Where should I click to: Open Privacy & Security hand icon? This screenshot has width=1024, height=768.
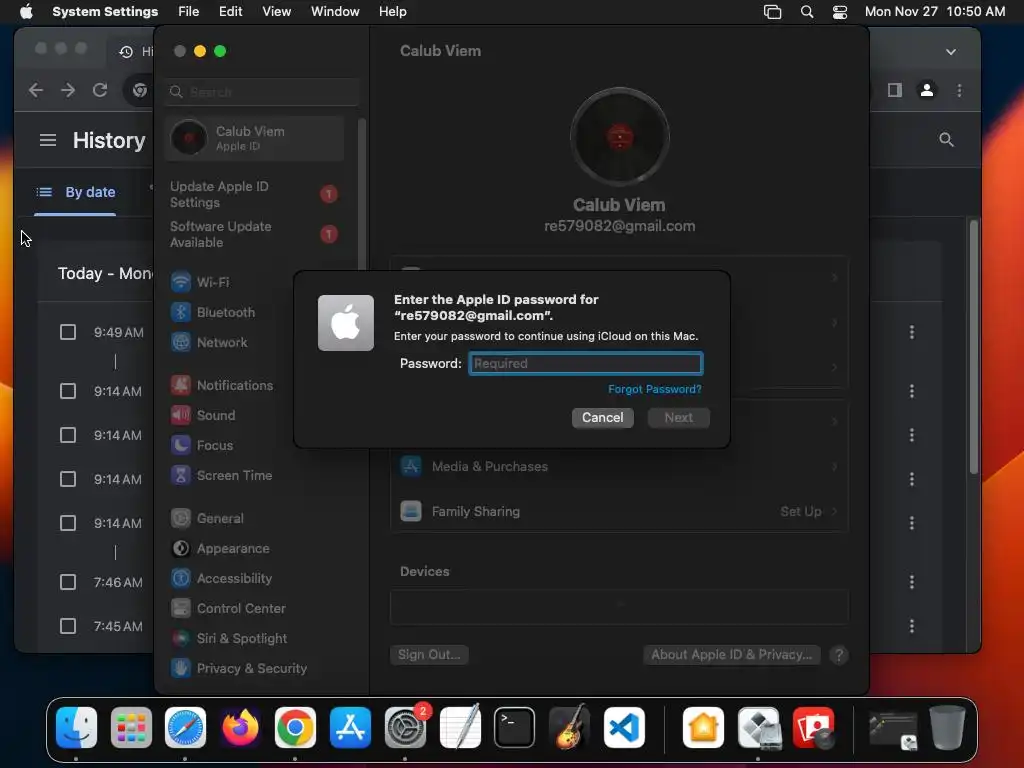coord(181,669)
